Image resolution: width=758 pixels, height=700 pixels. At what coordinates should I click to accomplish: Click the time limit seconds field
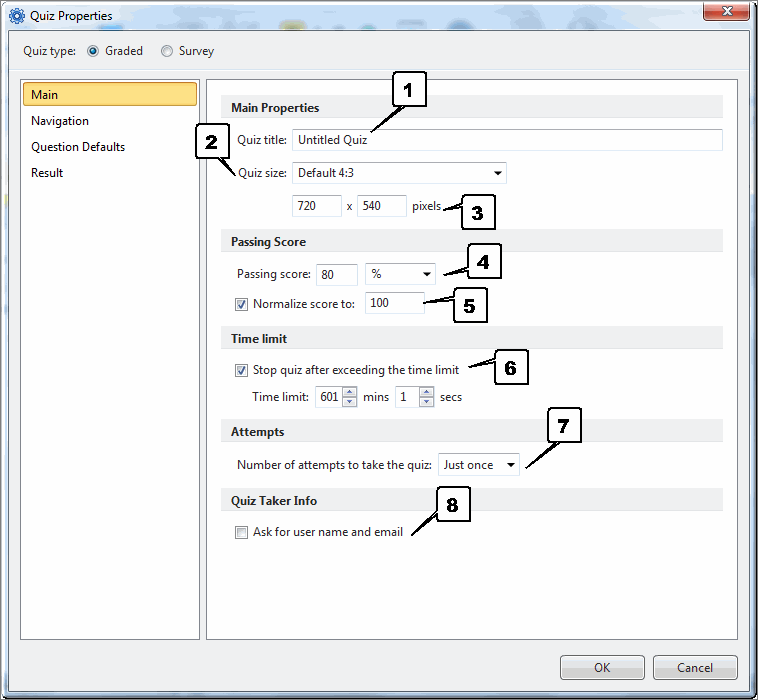407,397
